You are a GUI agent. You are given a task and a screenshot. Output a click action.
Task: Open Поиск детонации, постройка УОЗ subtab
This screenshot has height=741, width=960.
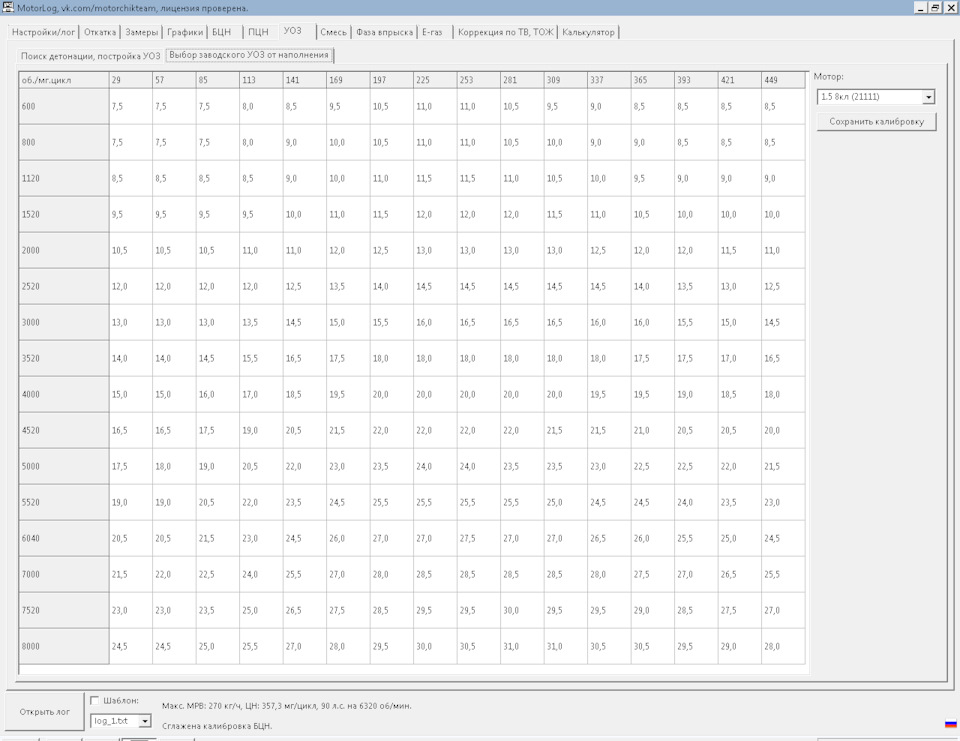pos(91,56)
